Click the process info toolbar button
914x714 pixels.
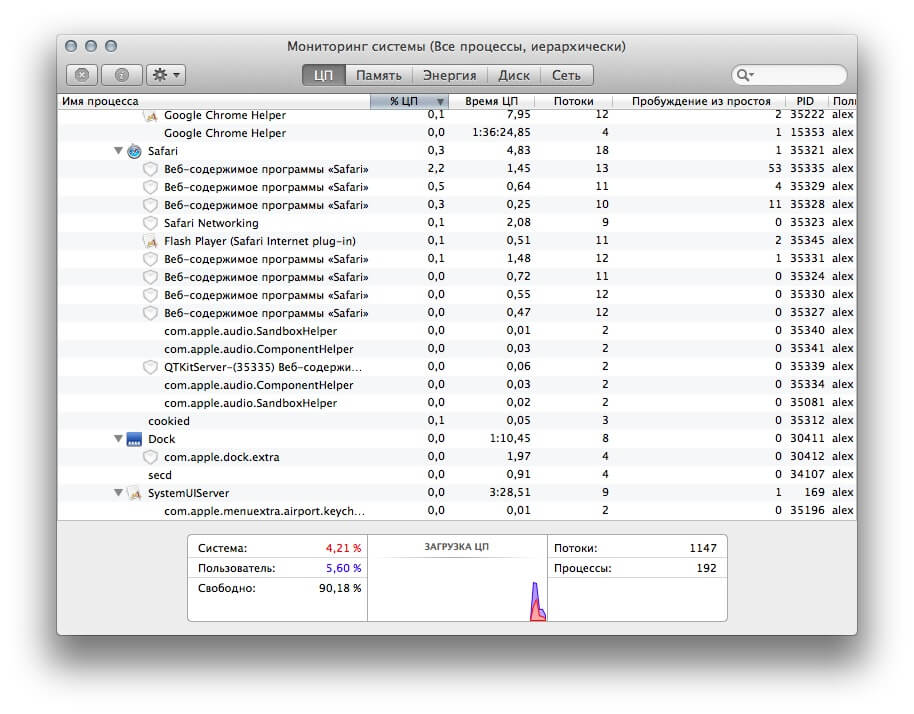point(122,75)
